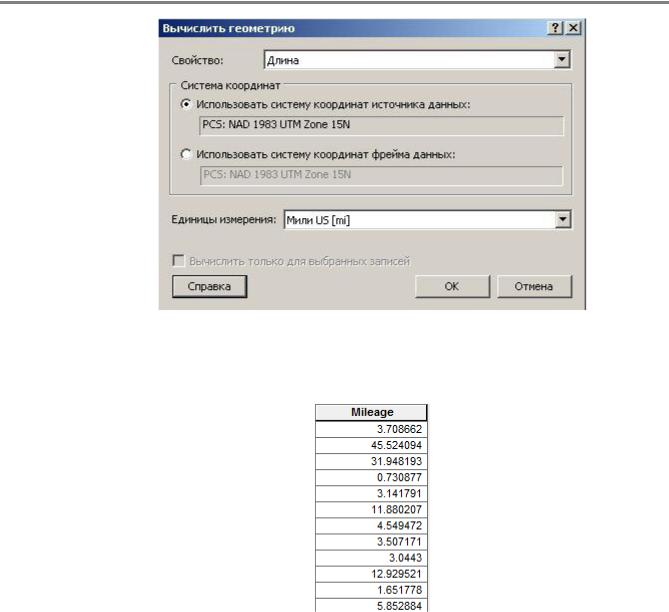The image size is (669, 612).
Task: Click the Mileage column header
Action: click(371, 412)
